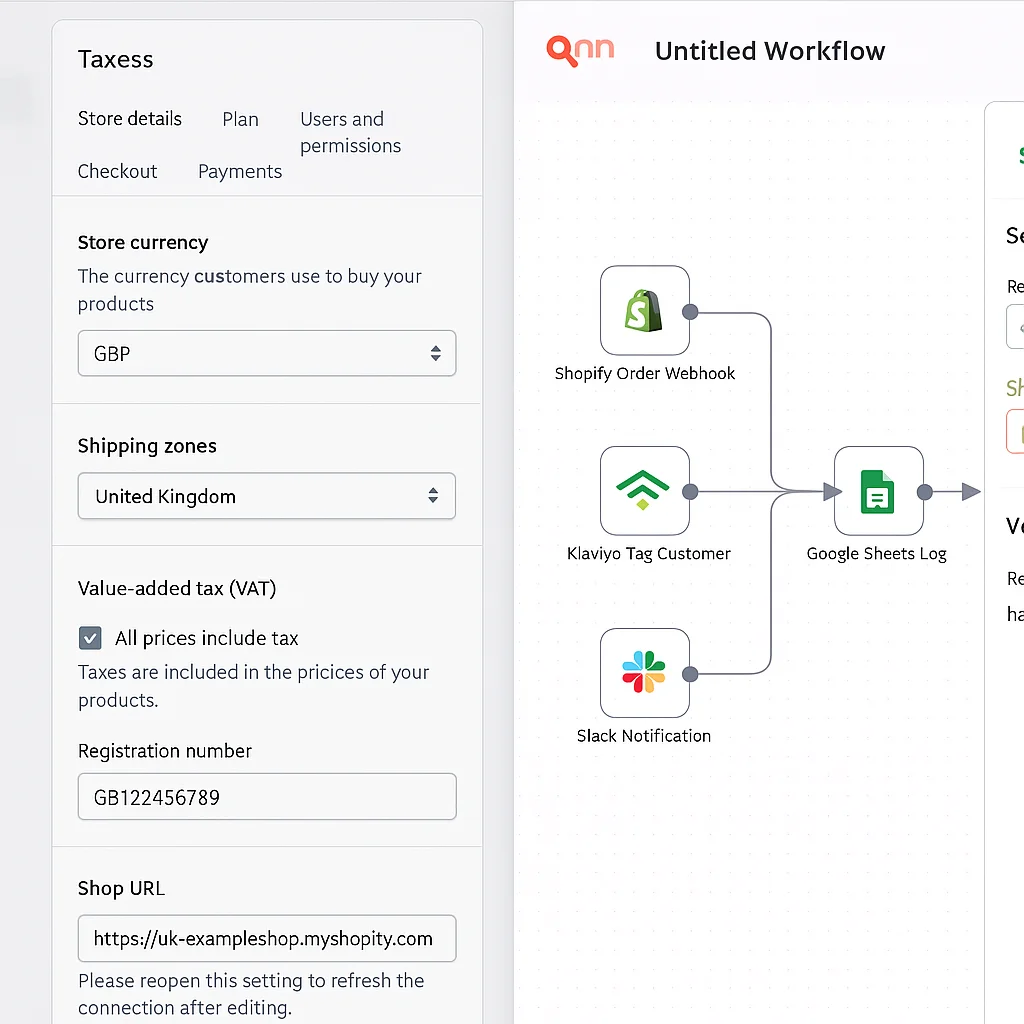Click the Value-added tax (VAT) heading
Image resolution: width=1024 pixels, height=1024 pixels.
coord(177,588)
